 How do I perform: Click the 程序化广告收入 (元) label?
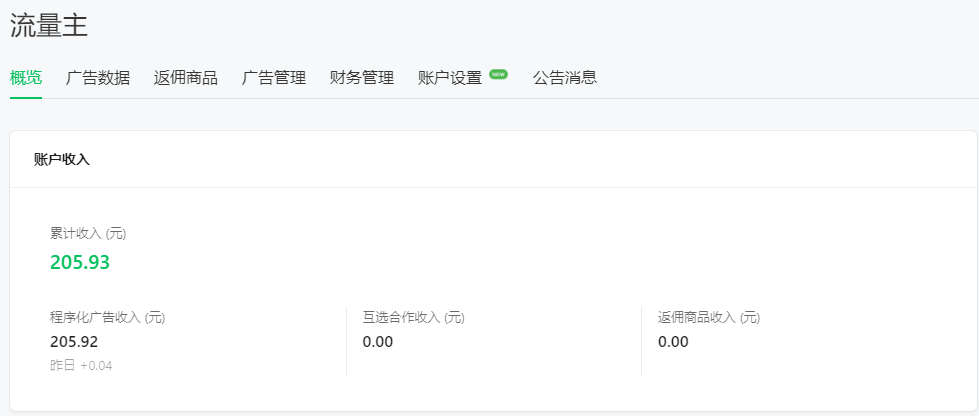[x=107, y=317]
